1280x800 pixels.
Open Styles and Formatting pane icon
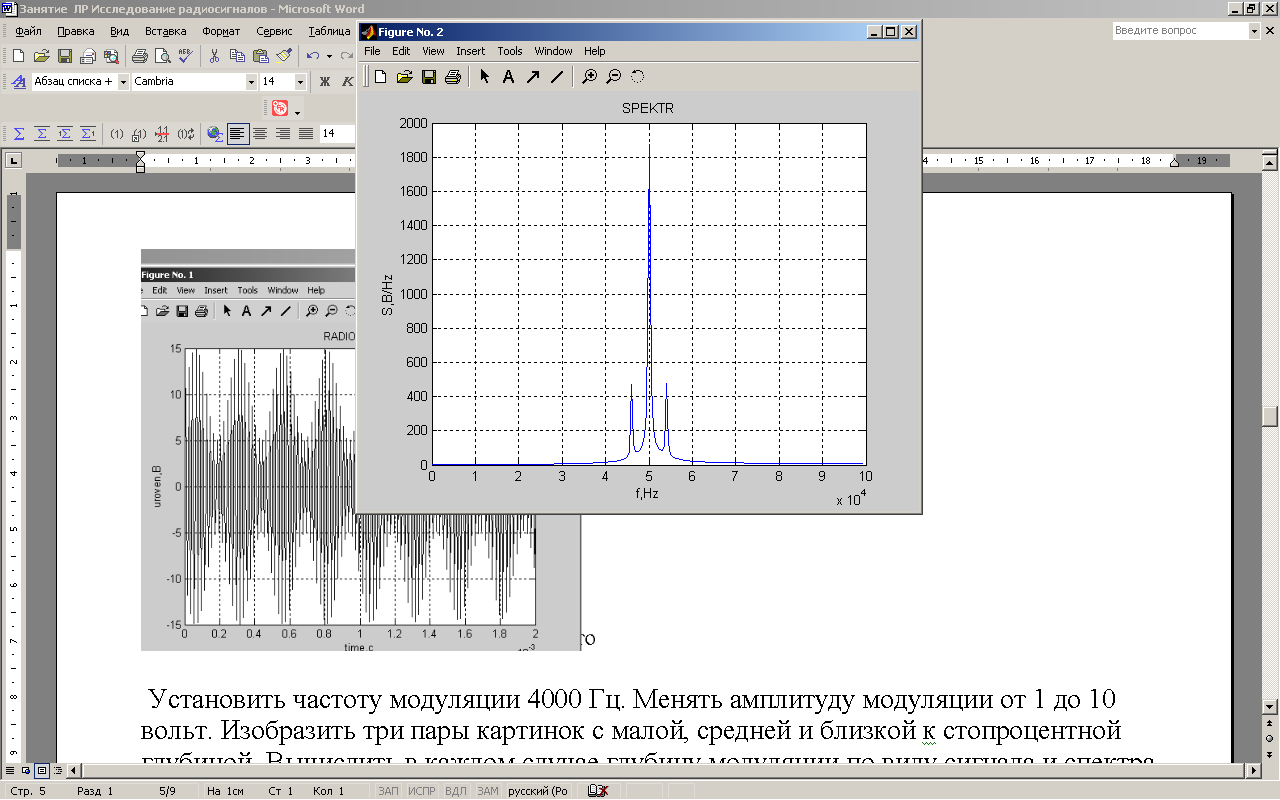pyautogui.click(x=18, y=82)
